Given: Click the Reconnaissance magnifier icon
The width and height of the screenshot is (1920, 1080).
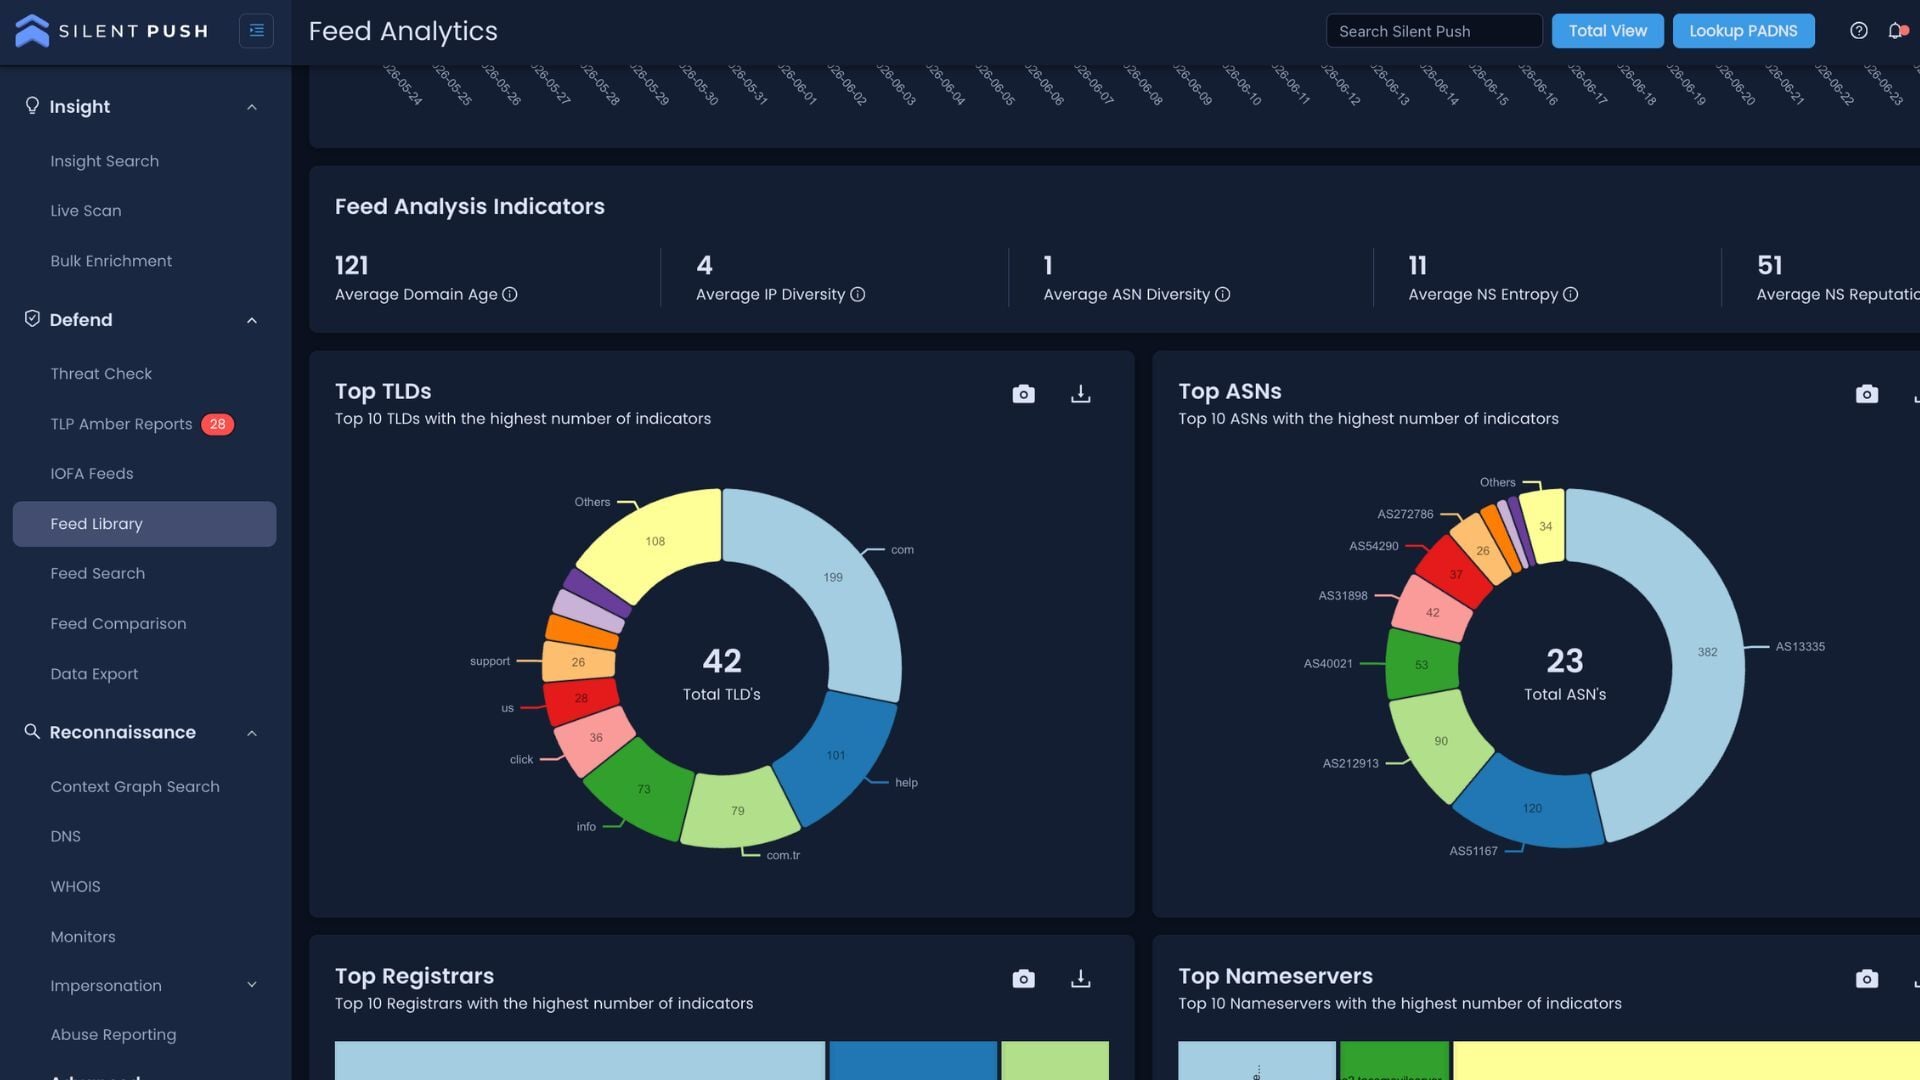Looking at the screenshot, I should click(32, 732).
